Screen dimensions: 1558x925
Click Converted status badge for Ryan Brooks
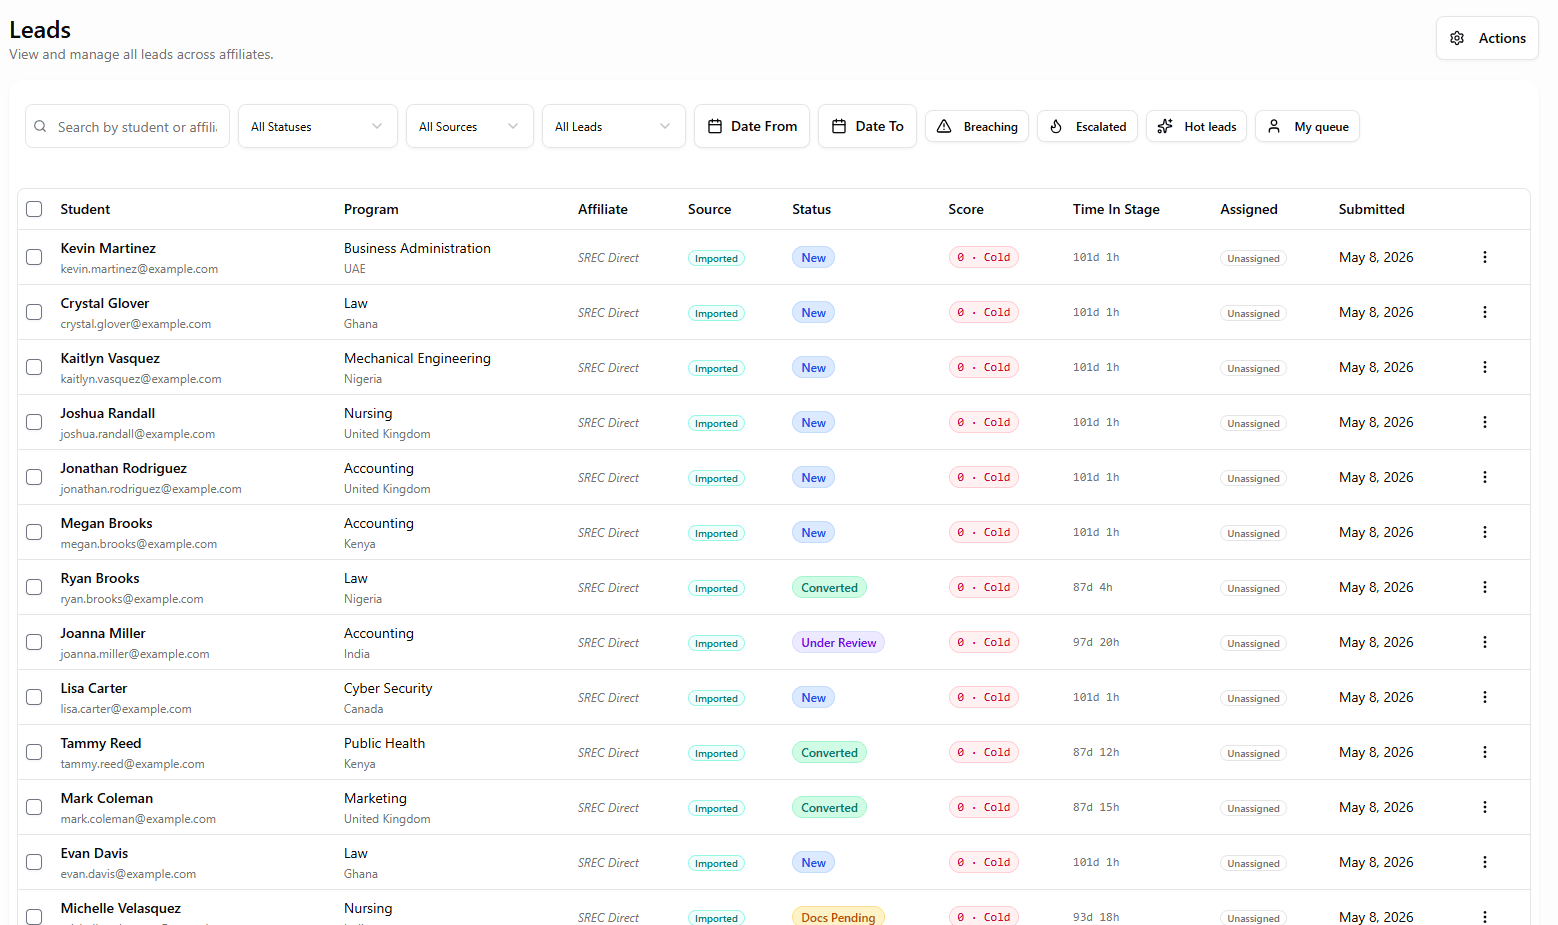pyautogui.click(x=829, y=587)
